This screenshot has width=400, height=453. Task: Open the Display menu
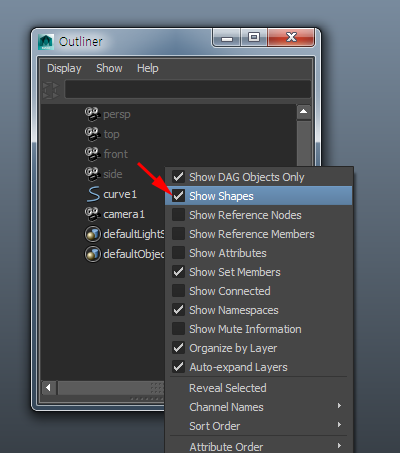point(64,68)
